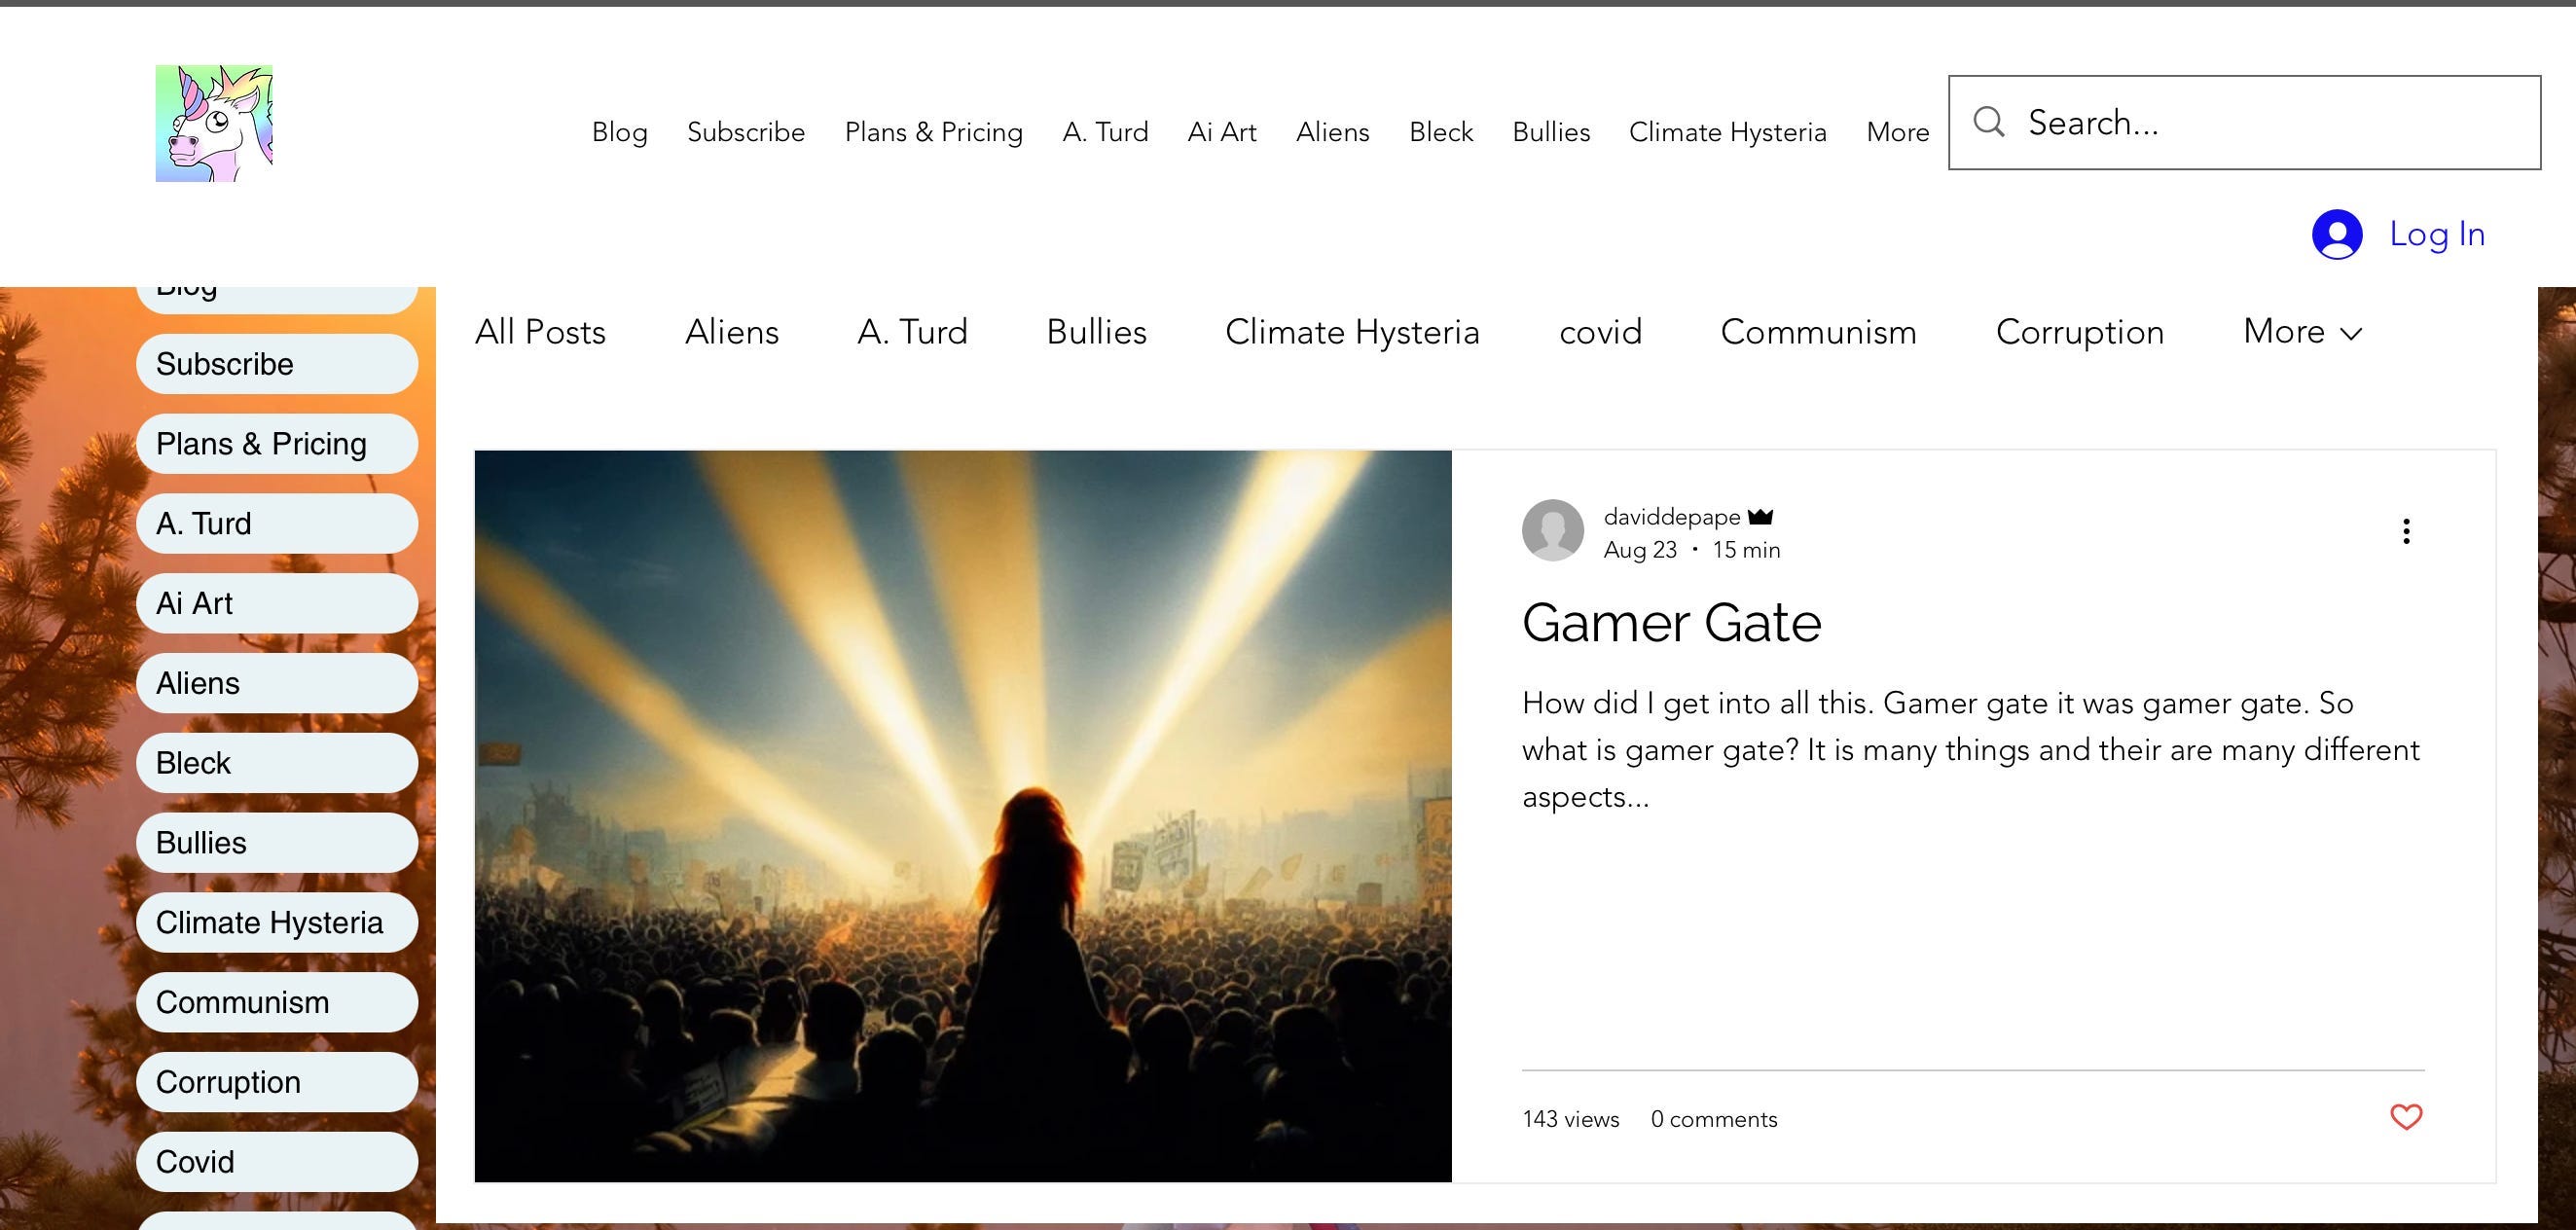2576x1230 pixels.
Task: Click the admin crown badge icon
Action: pos(1760,517)
